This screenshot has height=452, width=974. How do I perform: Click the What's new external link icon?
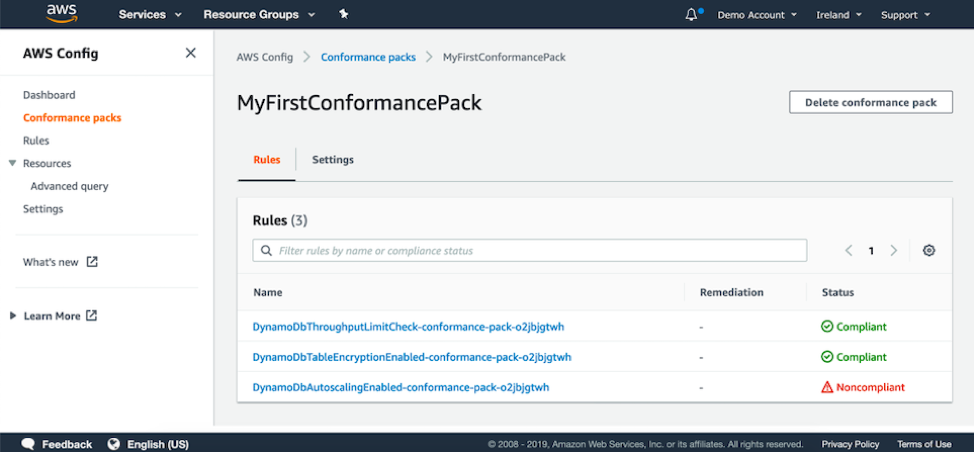[x=92, y=262]
